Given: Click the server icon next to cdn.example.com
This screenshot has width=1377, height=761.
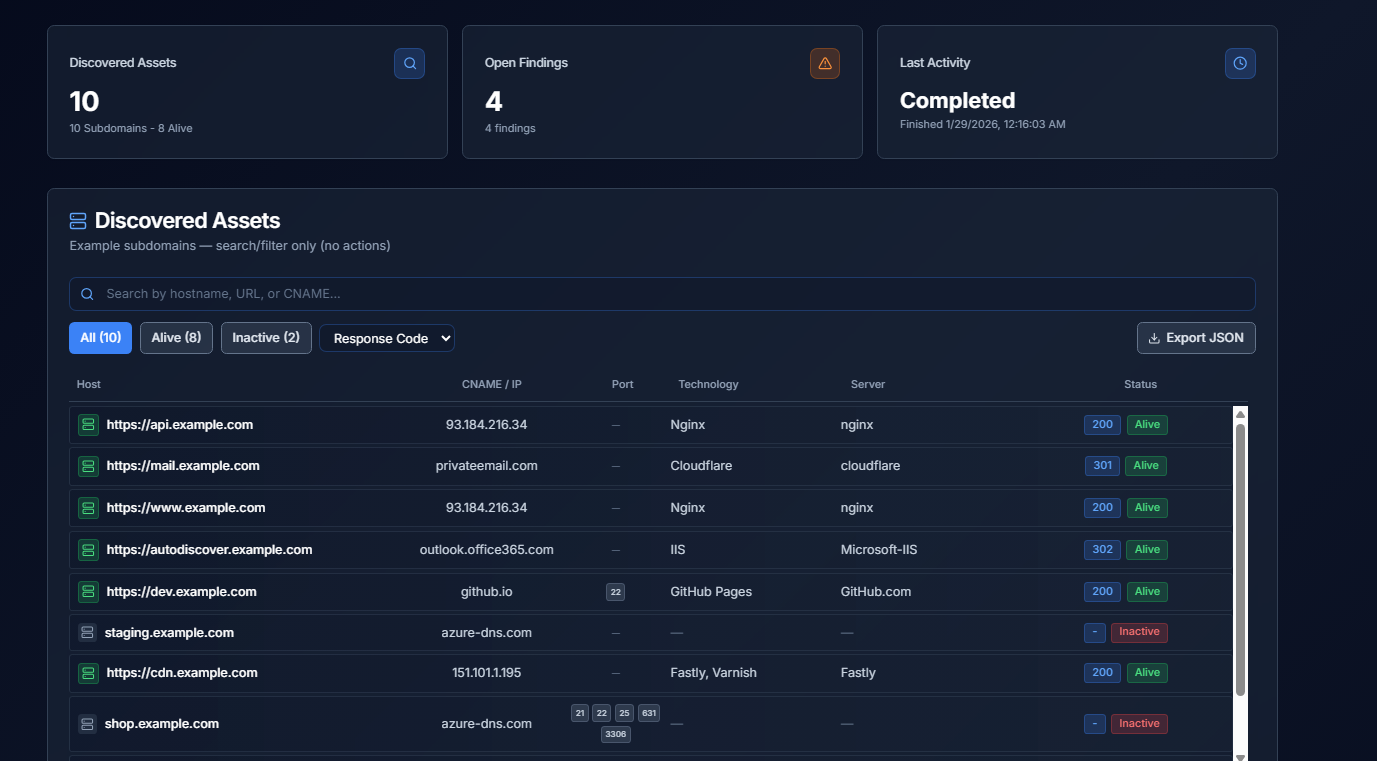Looking at the screenshot, I should 88,672.
